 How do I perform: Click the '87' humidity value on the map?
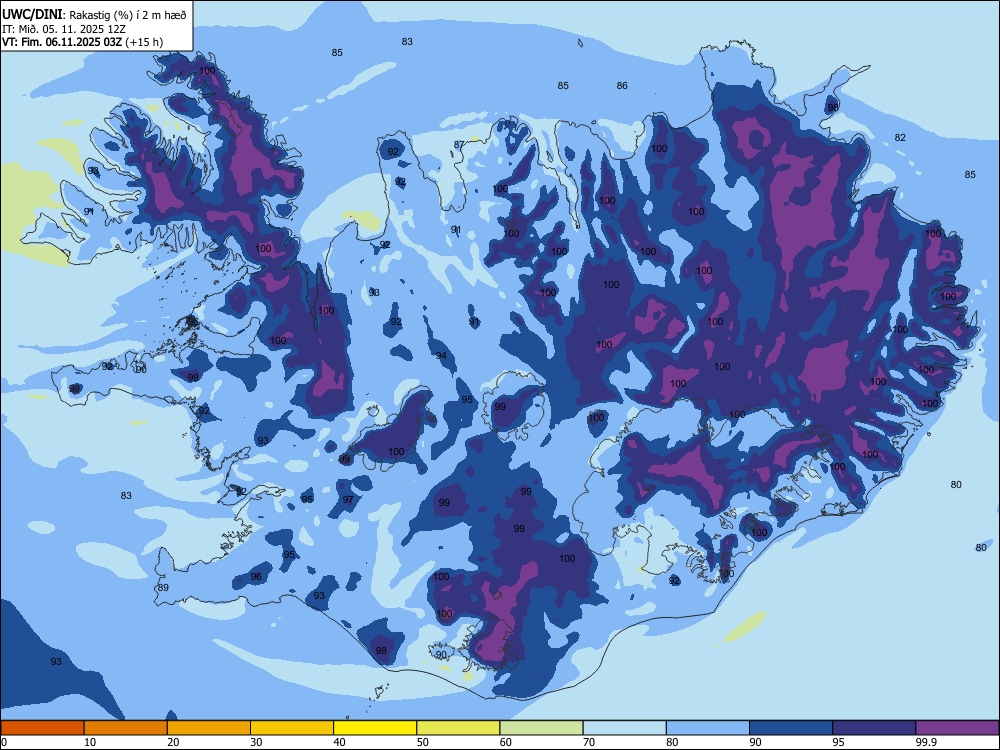[x=459, y=145]
